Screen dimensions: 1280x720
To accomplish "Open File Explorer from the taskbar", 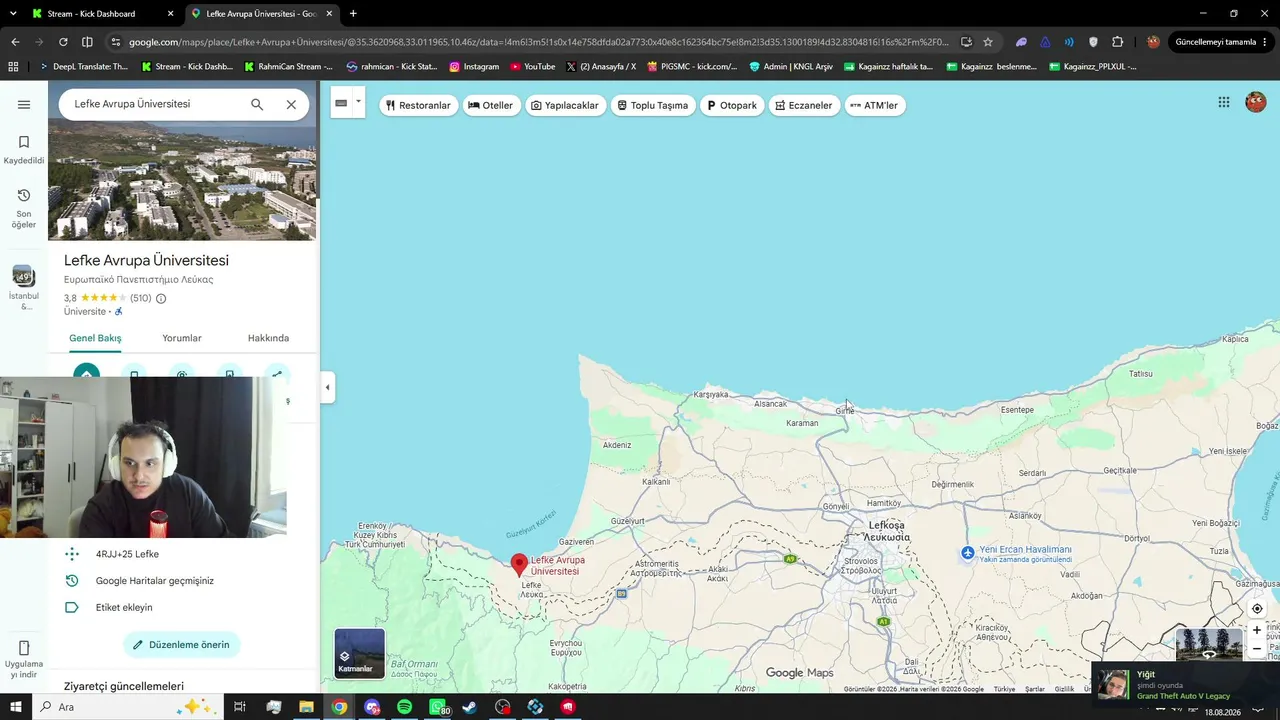I will [x=306, y=707].
